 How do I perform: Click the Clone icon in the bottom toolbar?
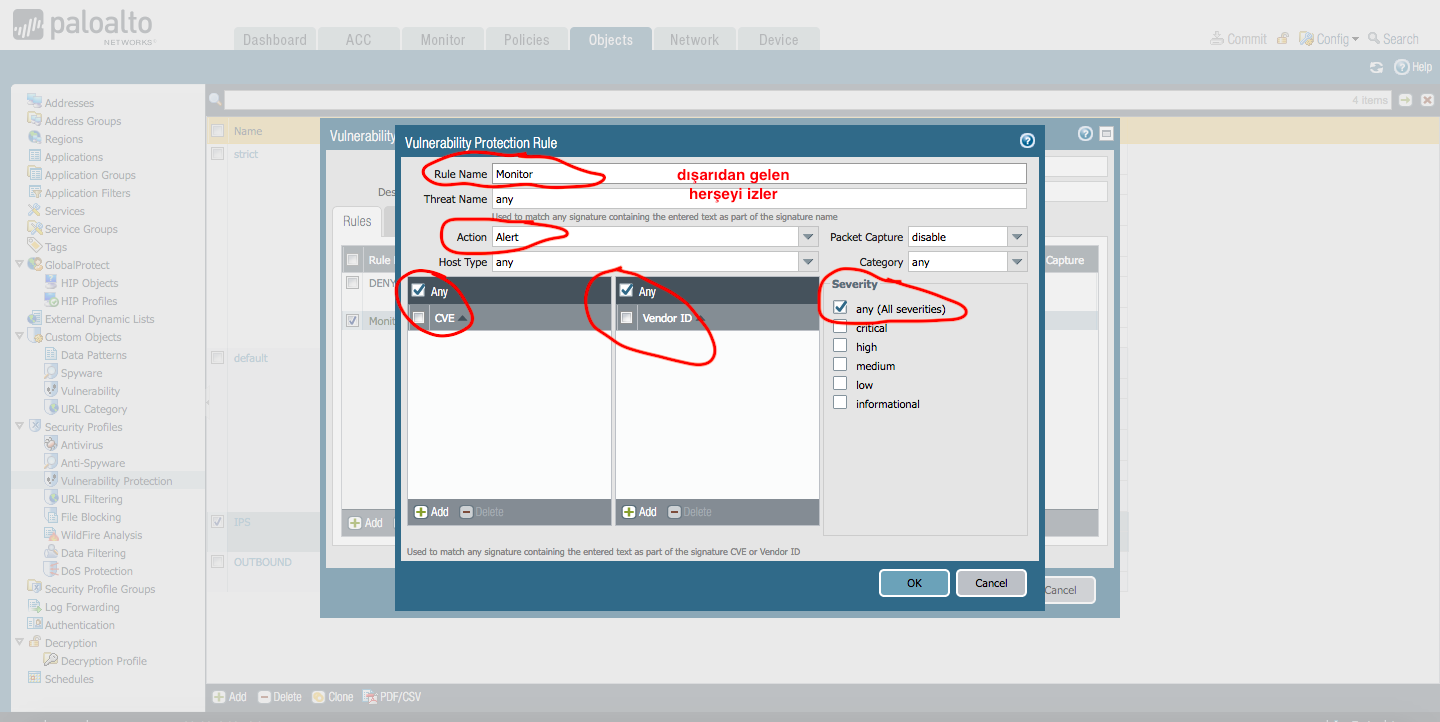pos(318,697)
